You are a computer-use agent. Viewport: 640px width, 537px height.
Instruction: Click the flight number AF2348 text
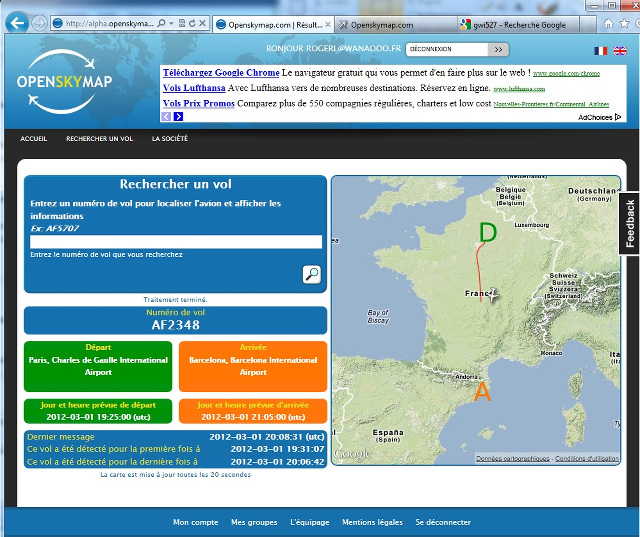176,325
